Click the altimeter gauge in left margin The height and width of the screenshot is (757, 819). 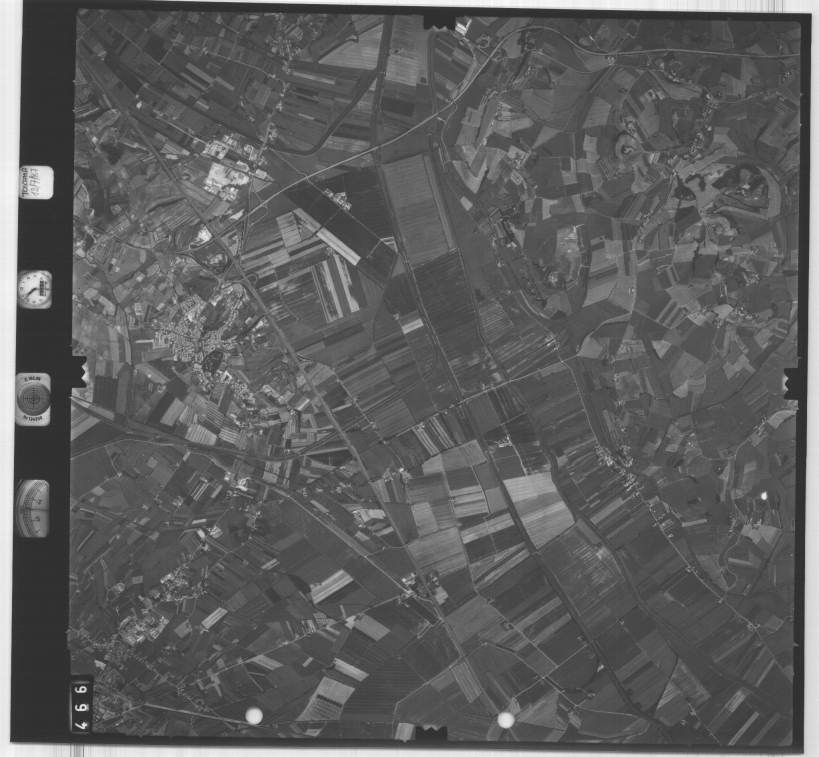tap(33, 508)
